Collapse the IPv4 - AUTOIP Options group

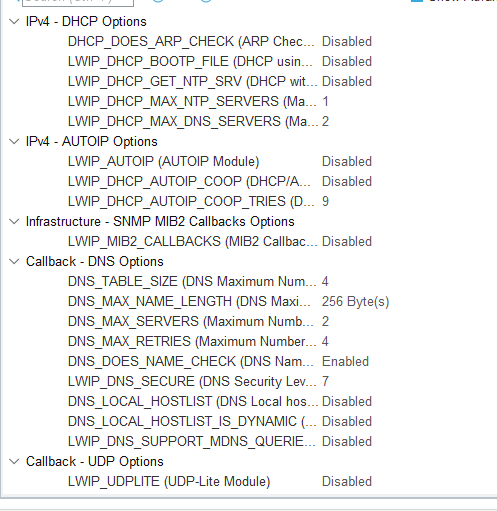pyautogui.click(x=14, y=142)
